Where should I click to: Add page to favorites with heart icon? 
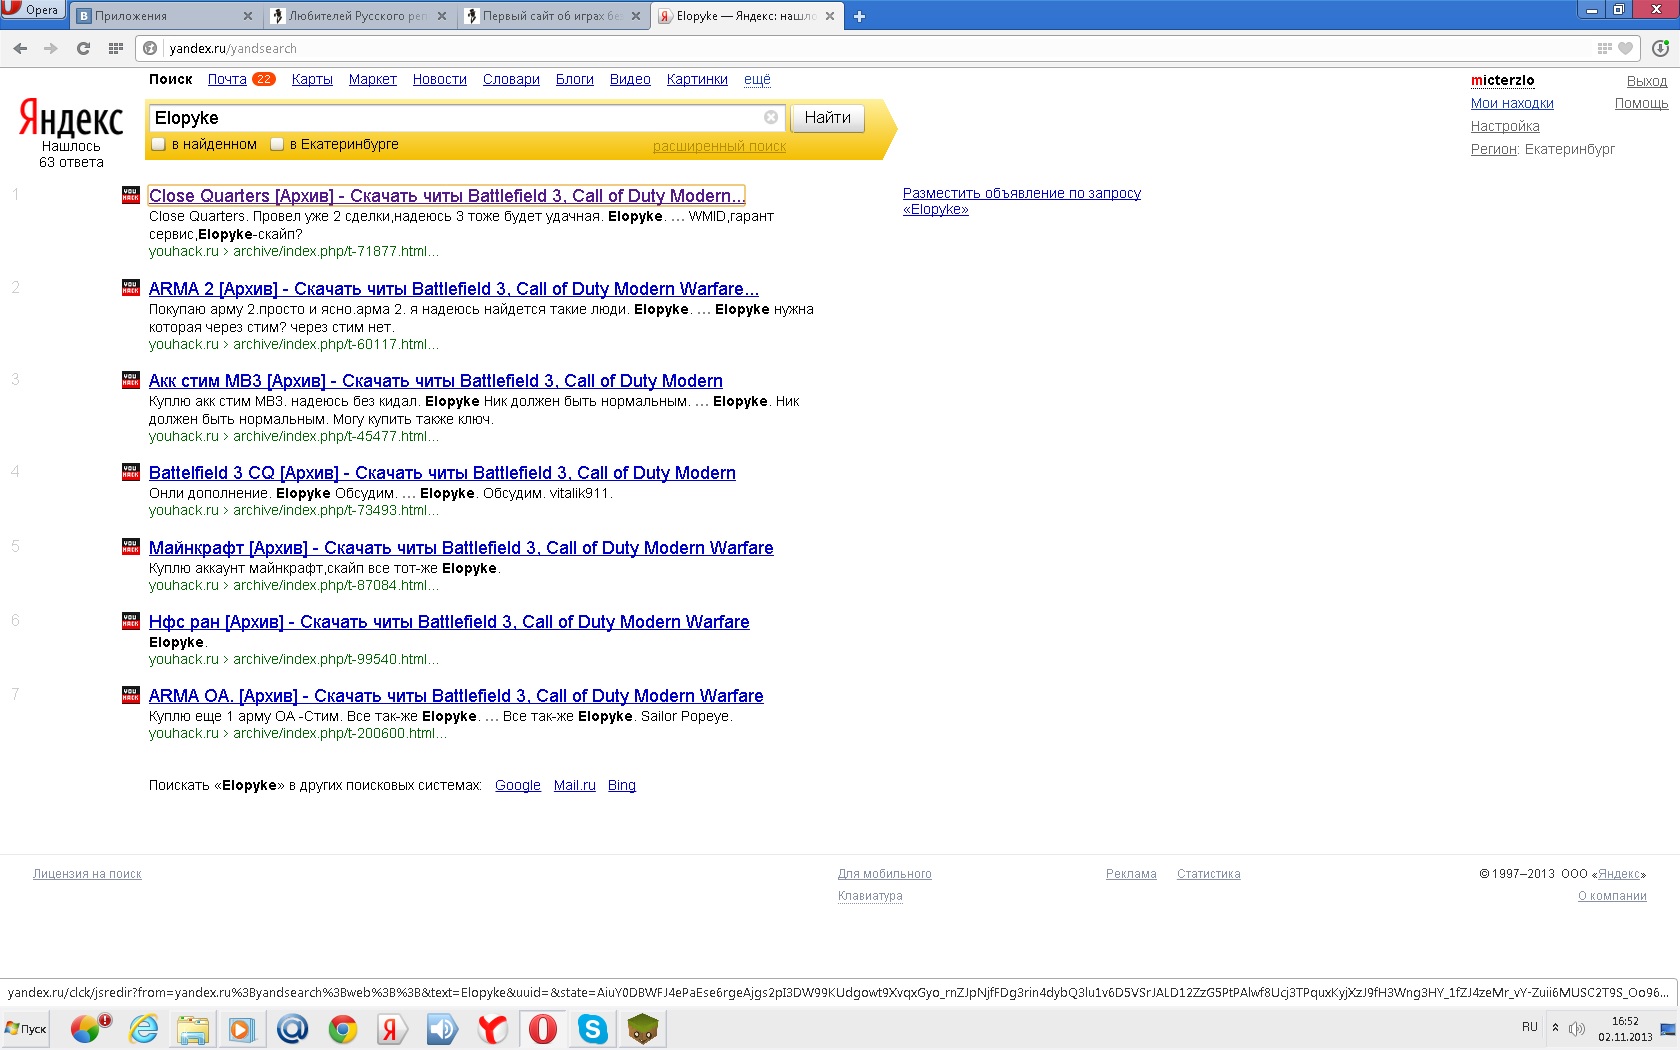pyautogui.click(x=1626, y=48)
